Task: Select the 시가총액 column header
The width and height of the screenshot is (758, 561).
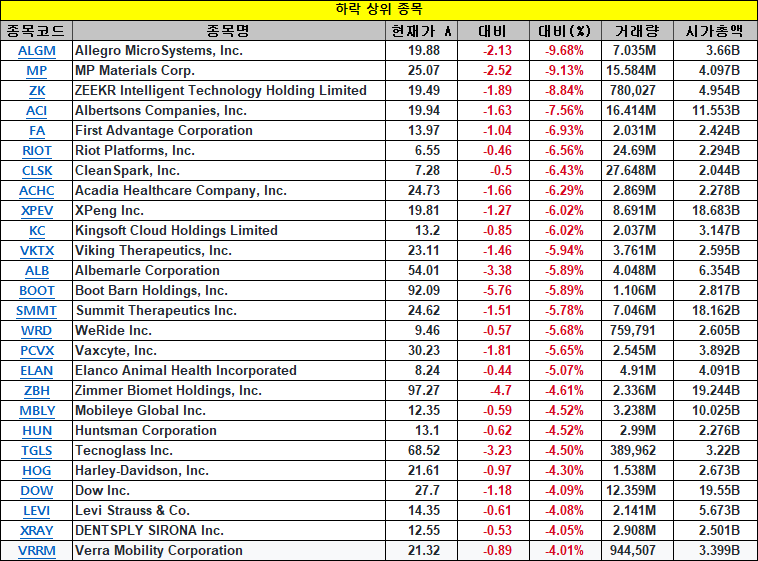Action: tap(714, 30)
